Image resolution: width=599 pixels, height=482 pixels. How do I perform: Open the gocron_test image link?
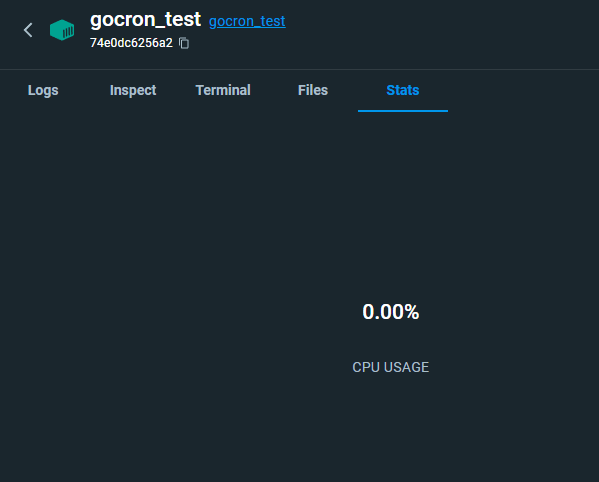247,21
